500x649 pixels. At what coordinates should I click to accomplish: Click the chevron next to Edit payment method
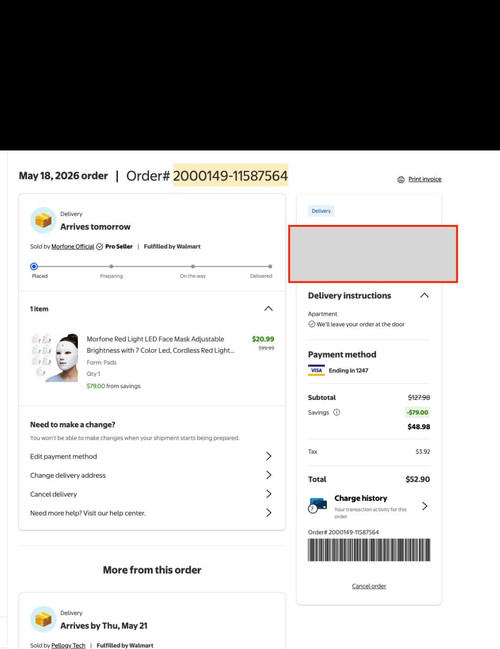[268, 456]
